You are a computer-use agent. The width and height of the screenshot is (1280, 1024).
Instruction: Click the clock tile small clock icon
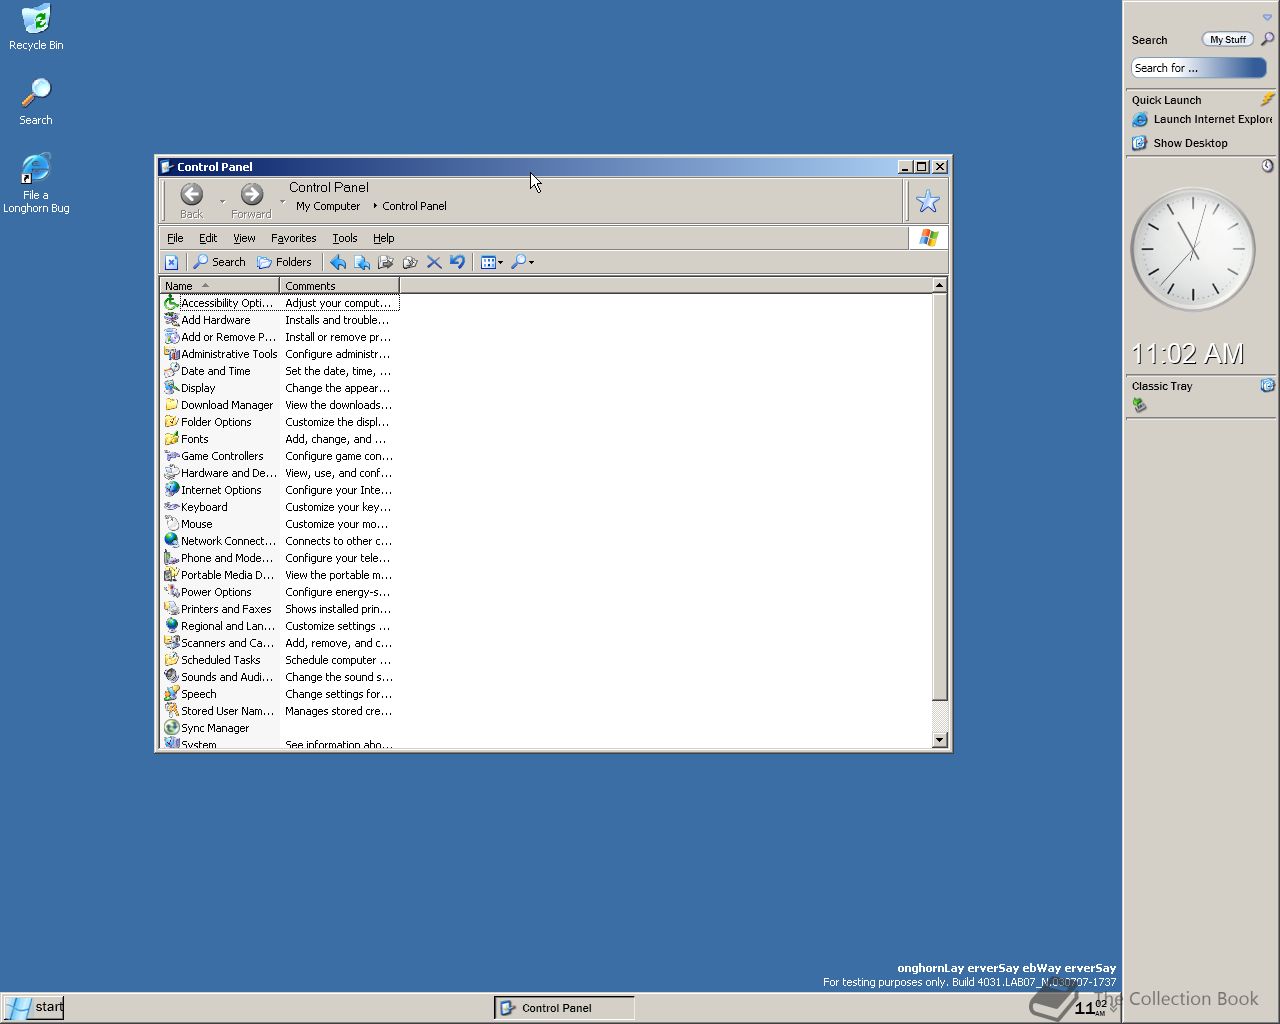[1267, 165]
